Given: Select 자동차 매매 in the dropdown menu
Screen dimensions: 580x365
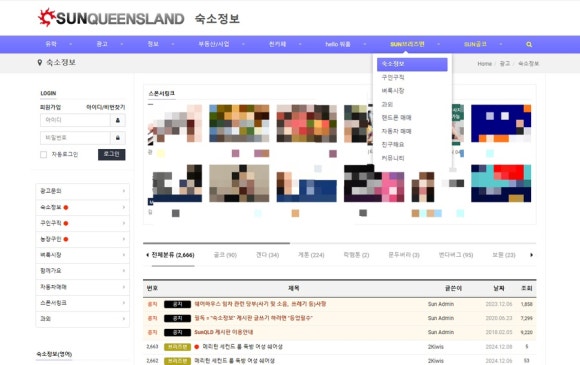Looking at the screenshot, I should tap(397, 131).
